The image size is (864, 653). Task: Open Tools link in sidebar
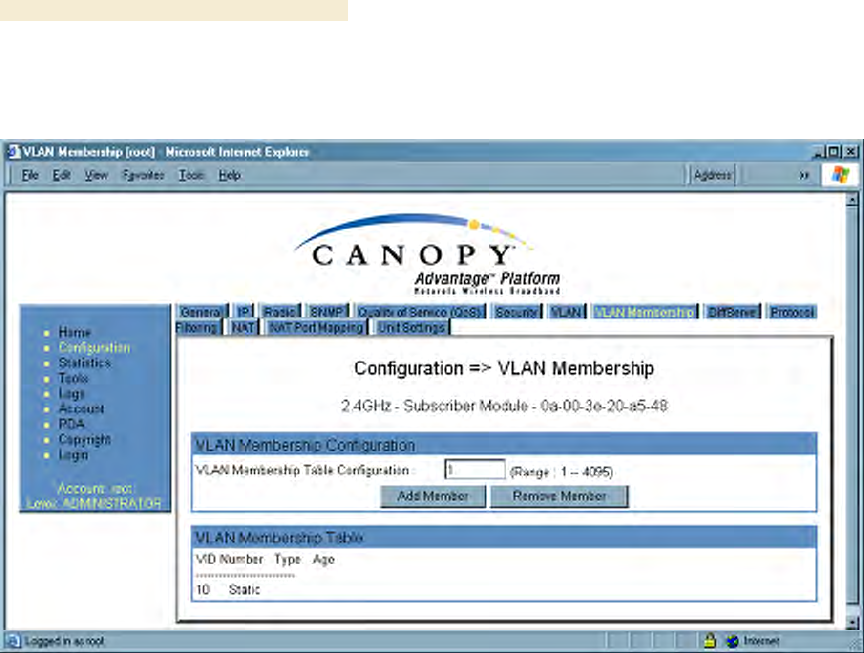click(73, 379)
